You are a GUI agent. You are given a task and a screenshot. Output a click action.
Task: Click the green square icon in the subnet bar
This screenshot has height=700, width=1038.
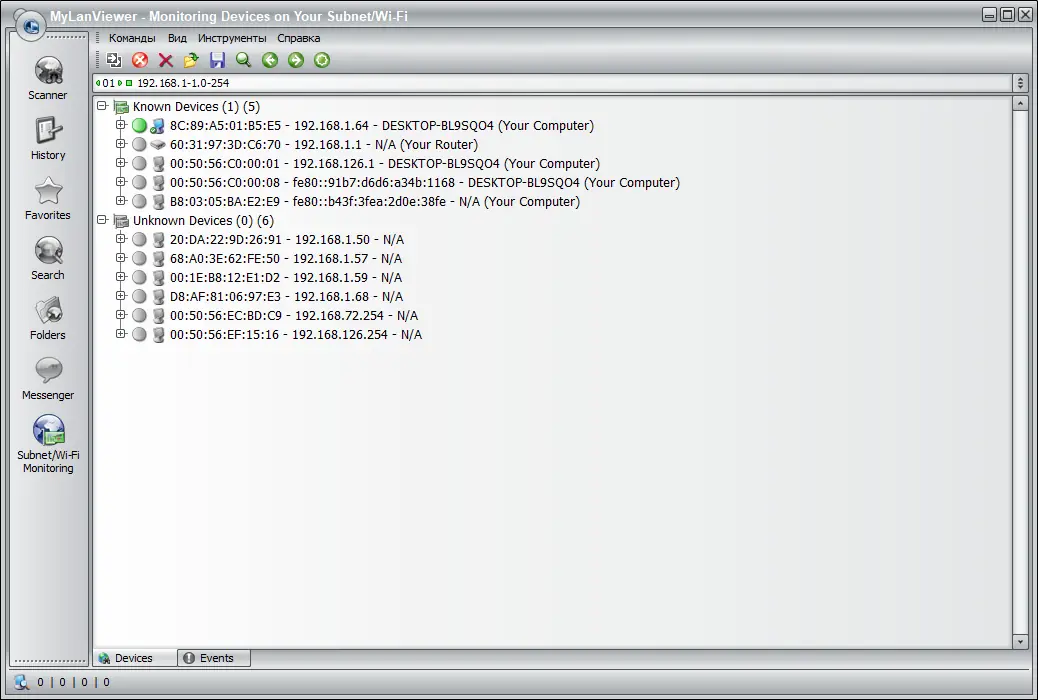point(129,83)
